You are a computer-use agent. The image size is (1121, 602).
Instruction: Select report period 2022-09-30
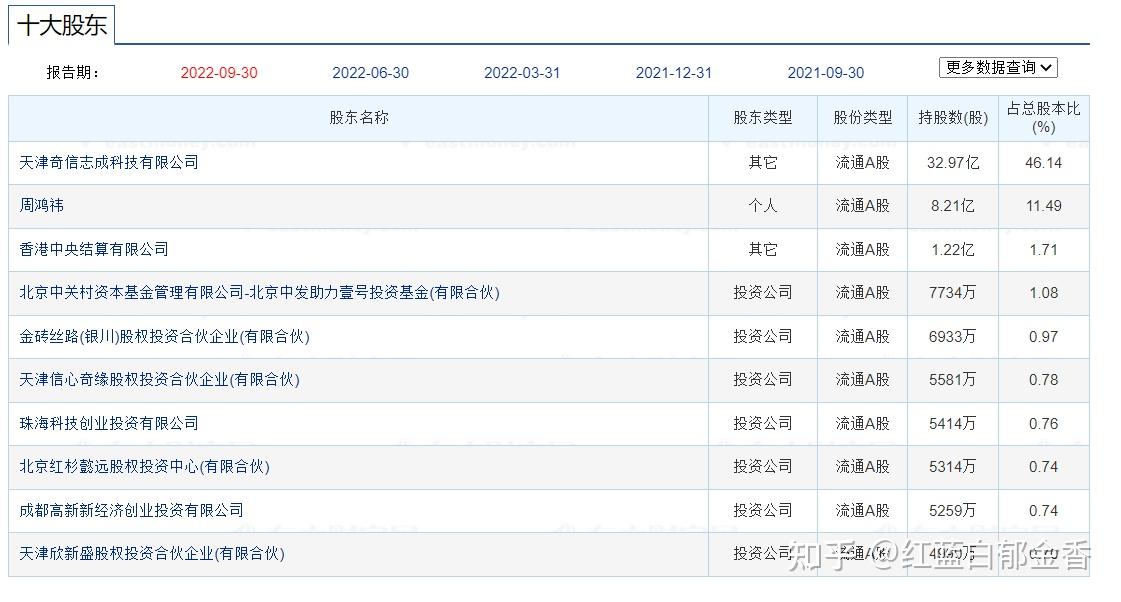219,73
